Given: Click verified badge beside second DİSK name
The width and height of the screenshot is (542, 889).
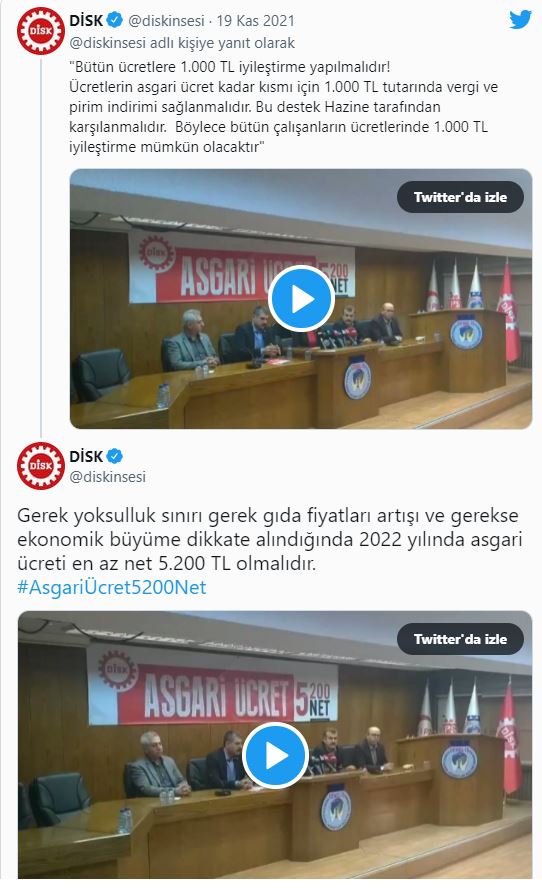Looking at the screenshot, I should (115, 456).
